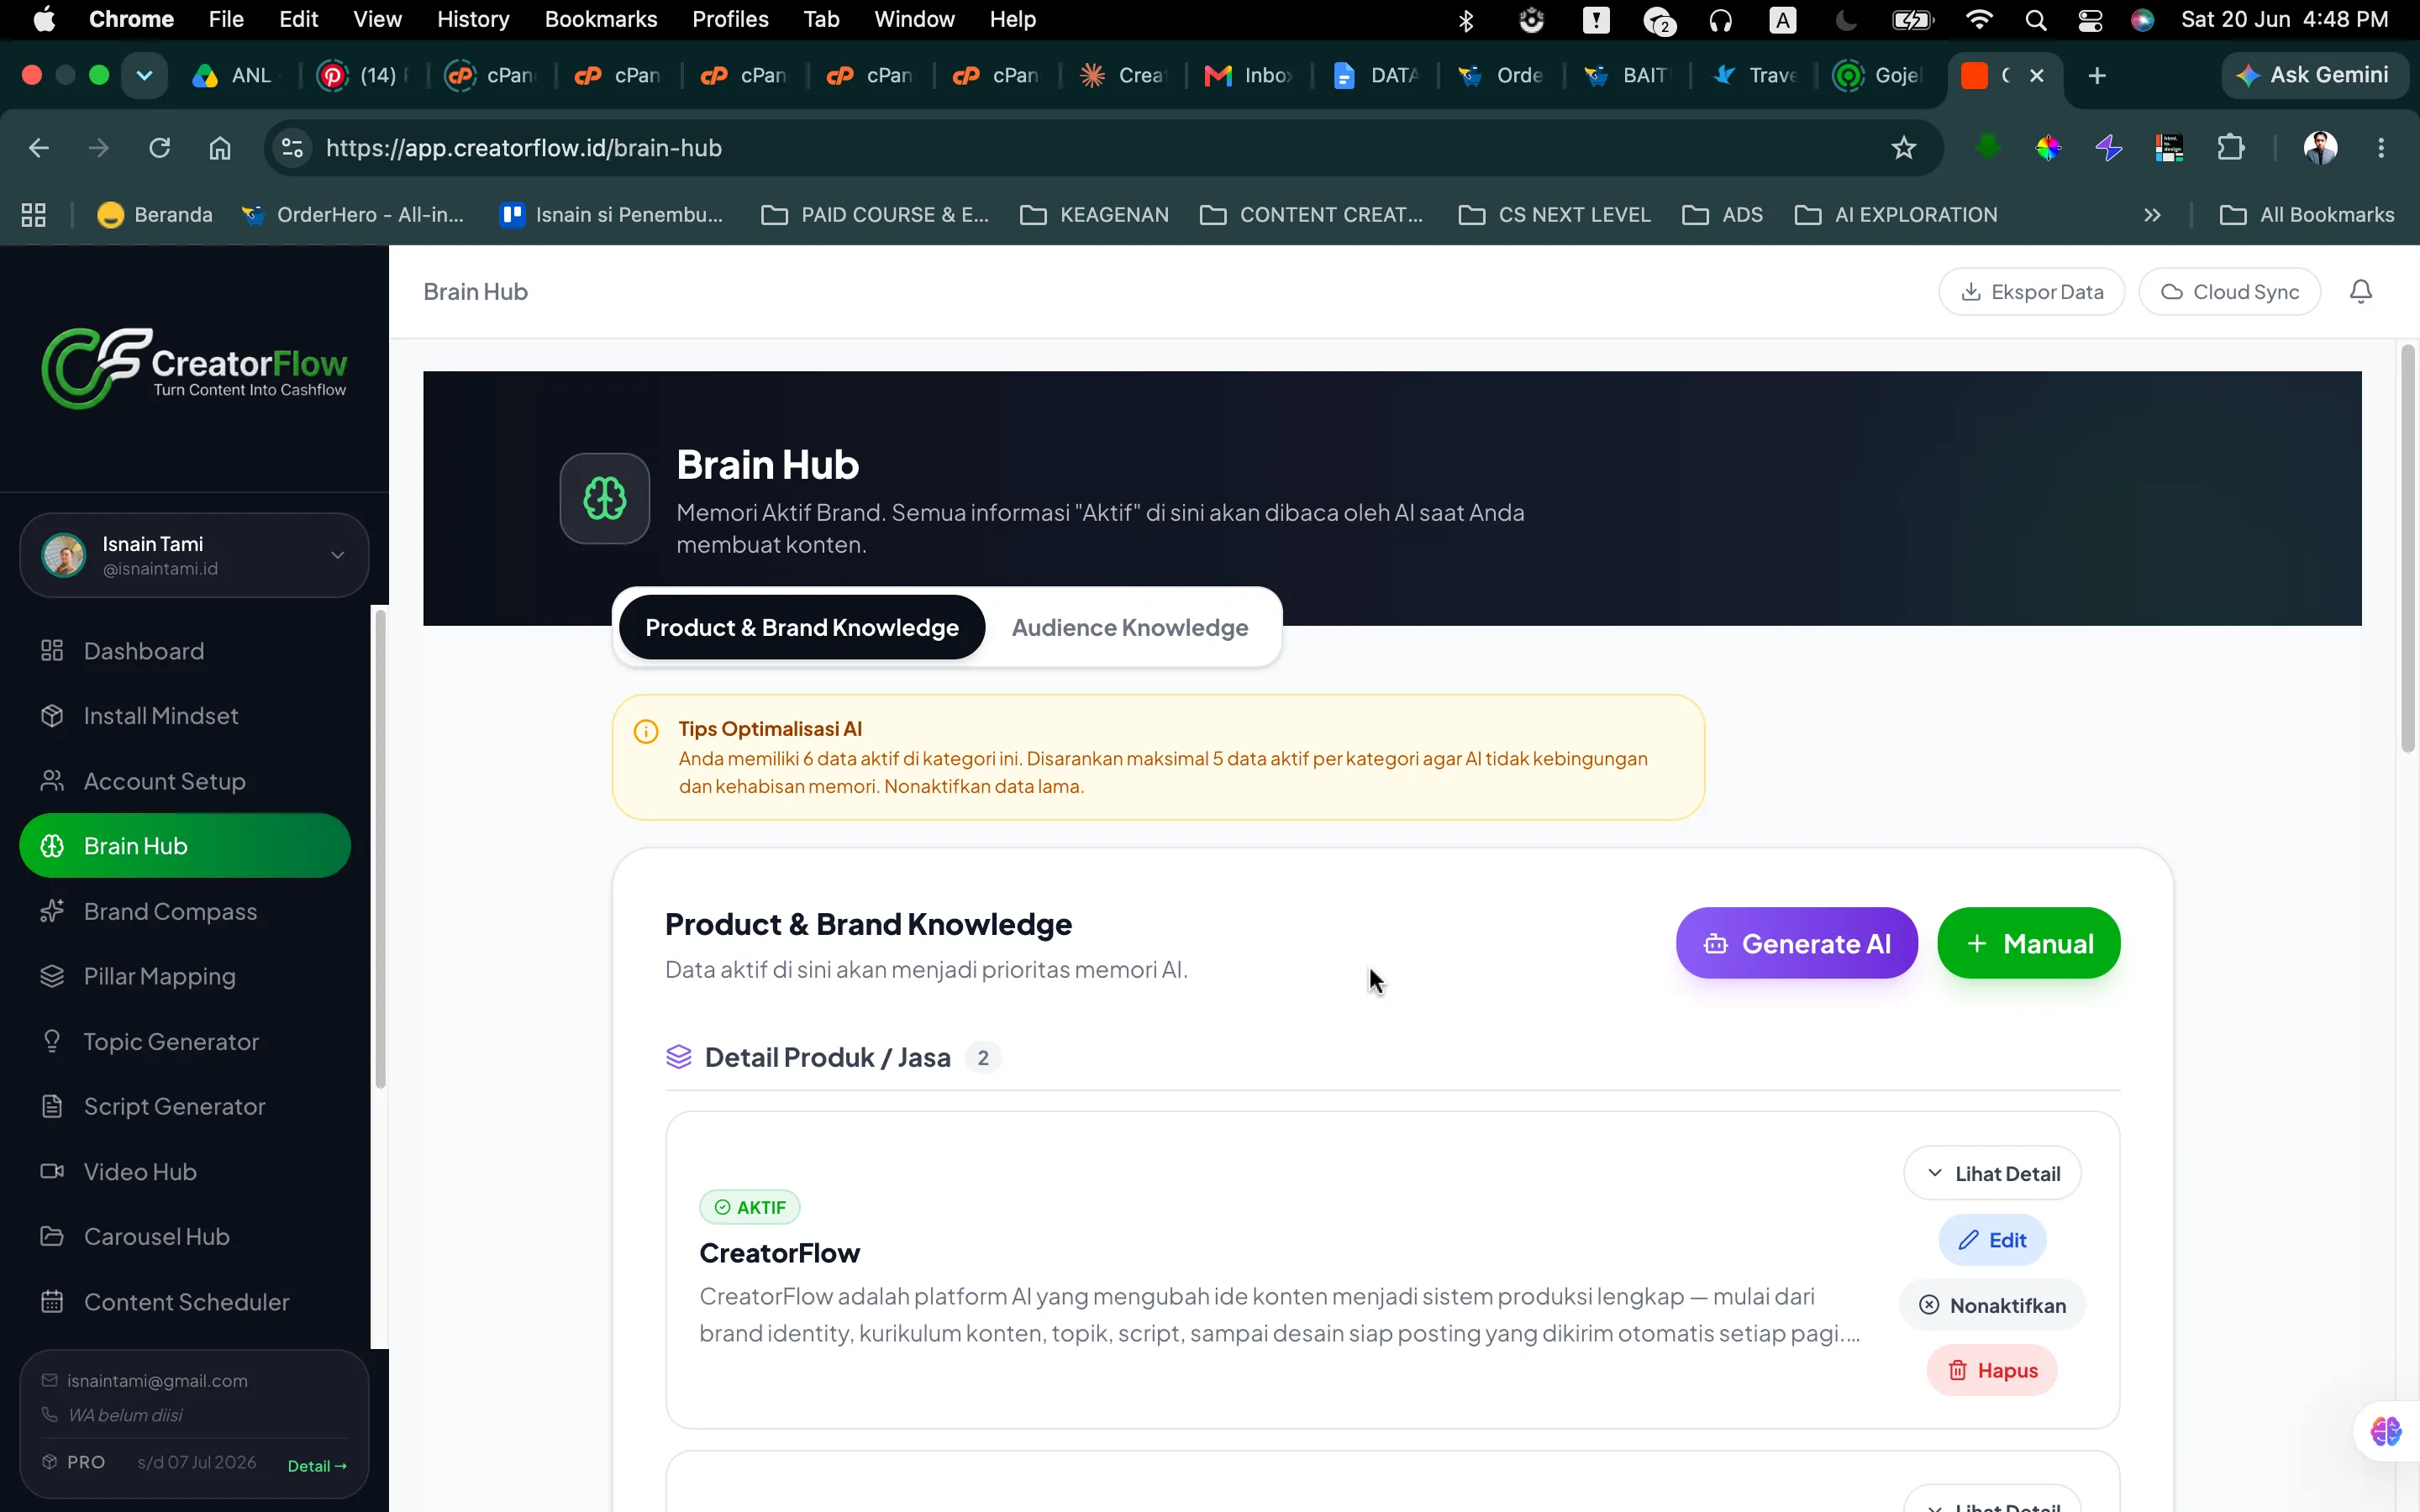Open site info icon in address bar
2420x1512 pixels.
[292, 148]
